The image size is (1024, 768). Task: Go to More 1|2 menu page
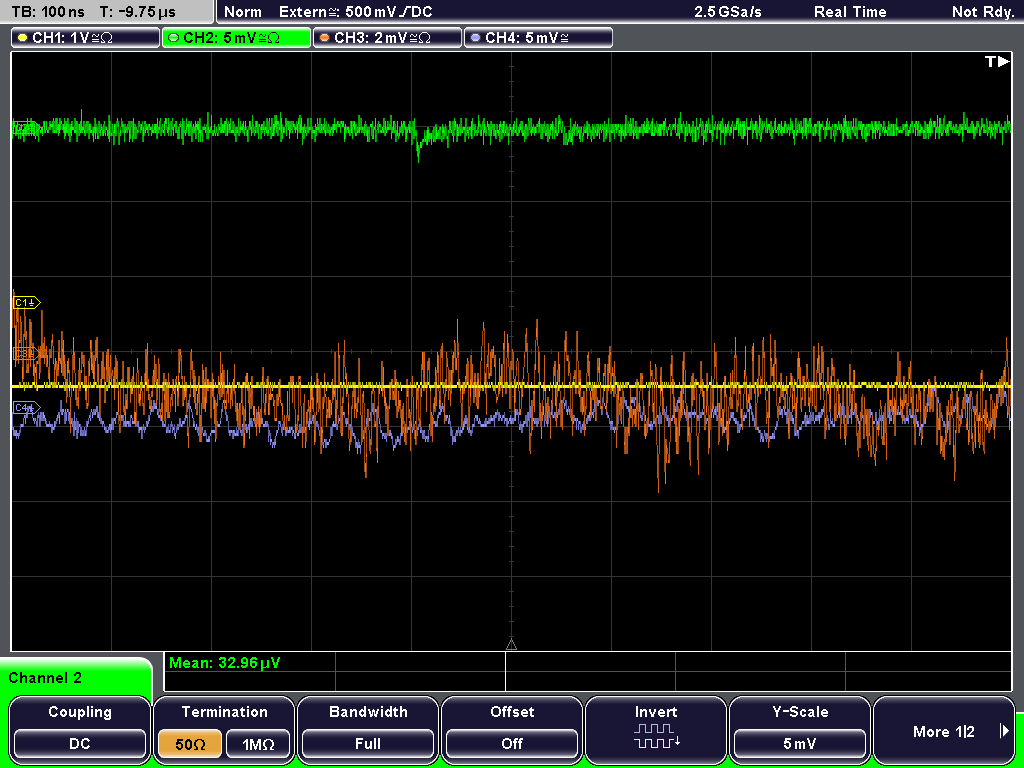(x=944, y=731)
